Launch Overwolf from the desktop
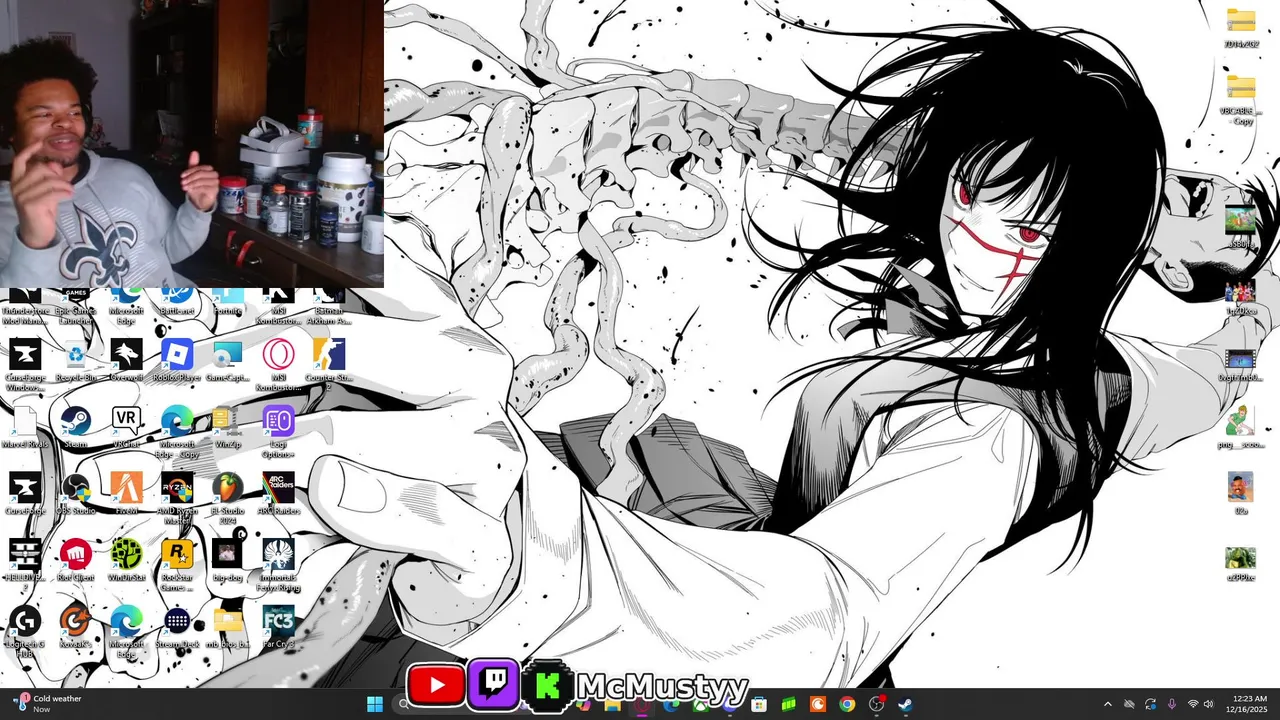Image resolution: width=1280 pixels, height=720 pixels. (126, 362)
